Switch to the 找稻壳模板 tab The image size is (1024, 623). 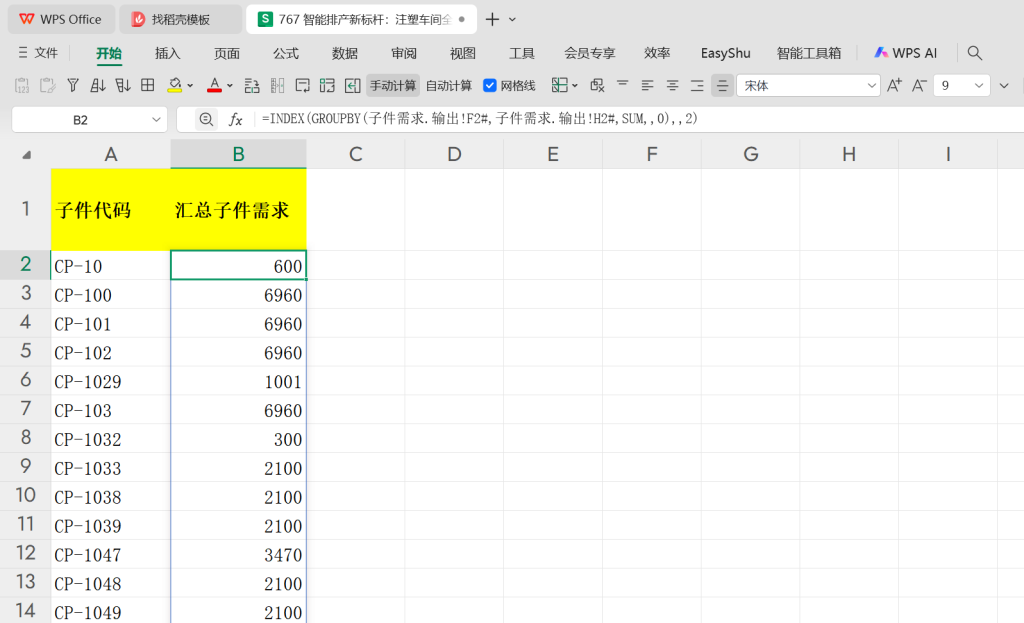point(180,20)
